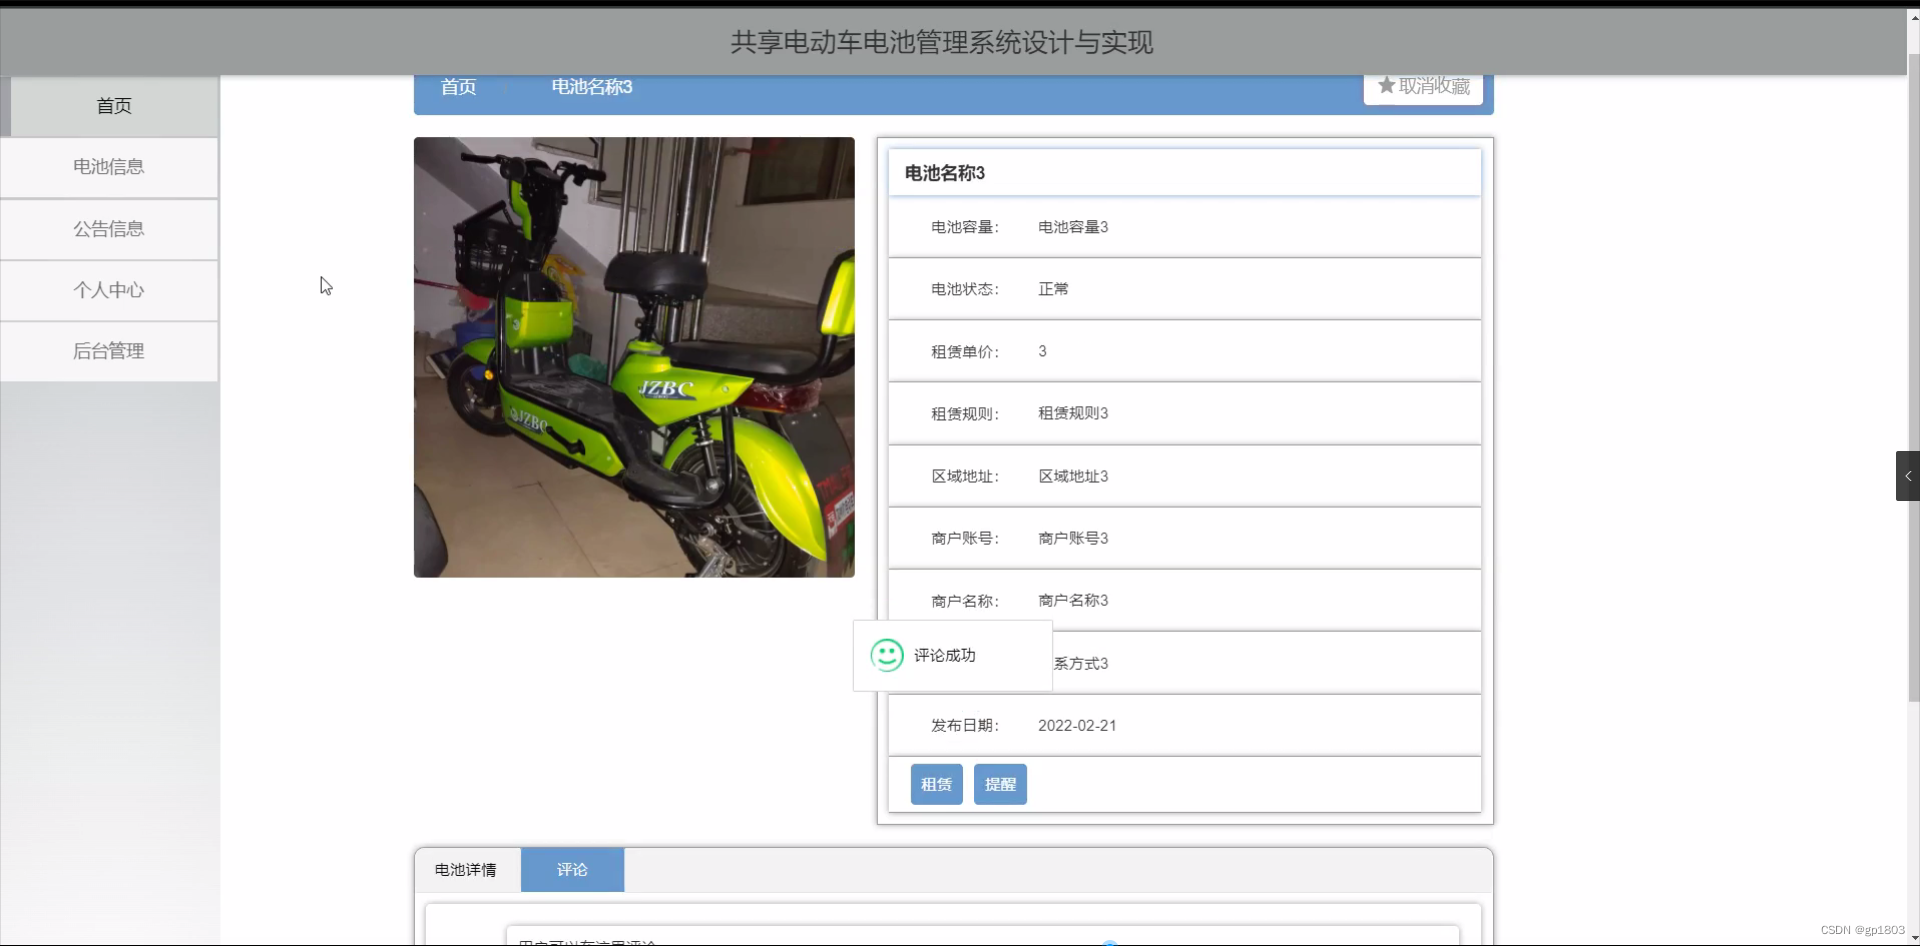Click the scrollbar down arrow icon
Viewport: 1920px width, 946px height.
coord(1912,938)
